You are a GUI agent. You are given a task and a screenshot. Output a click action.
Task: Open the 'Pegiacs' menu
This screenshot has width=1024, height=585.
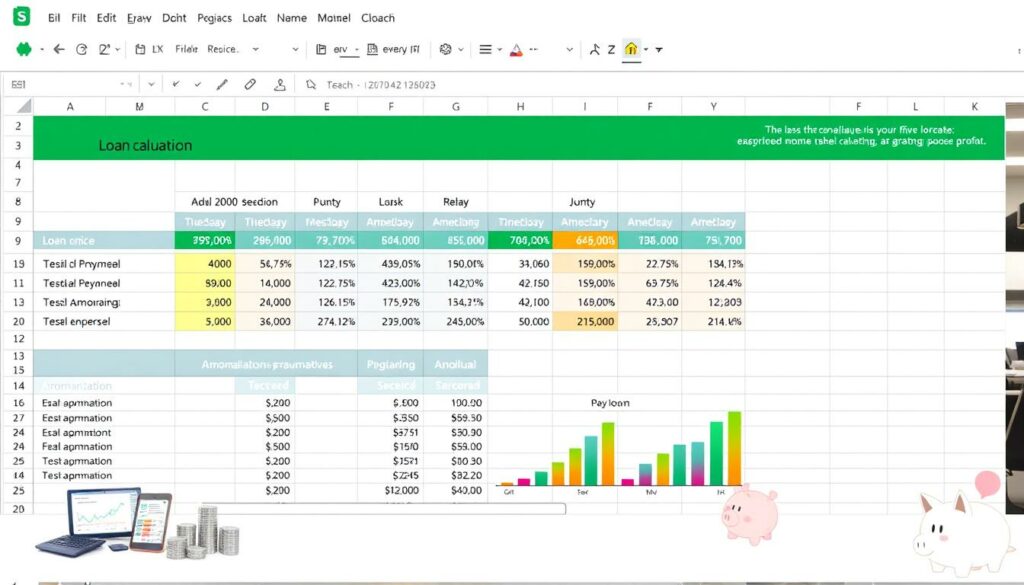214,18
